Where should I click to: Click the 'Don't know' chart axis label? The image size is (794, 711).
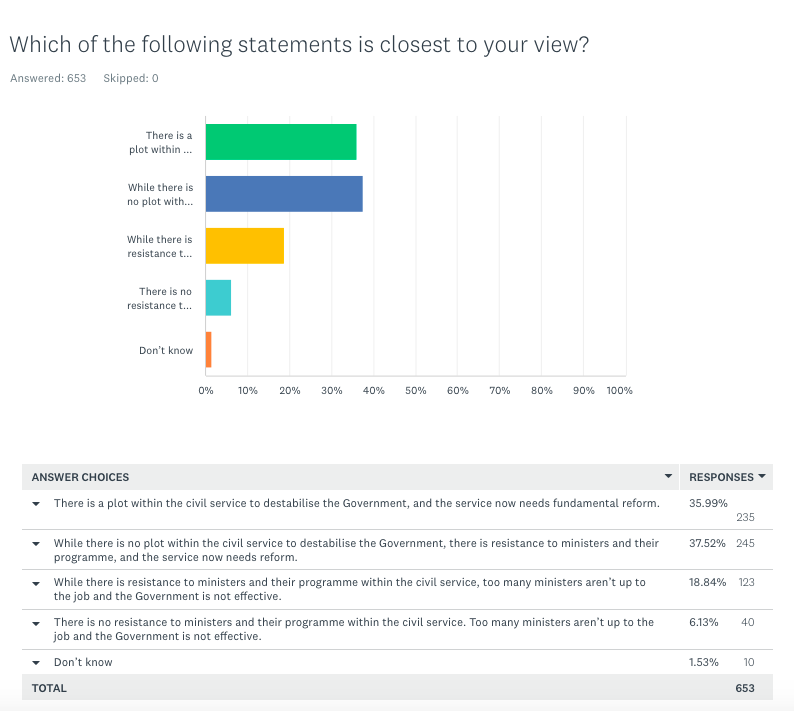click(x=166, y=351)
